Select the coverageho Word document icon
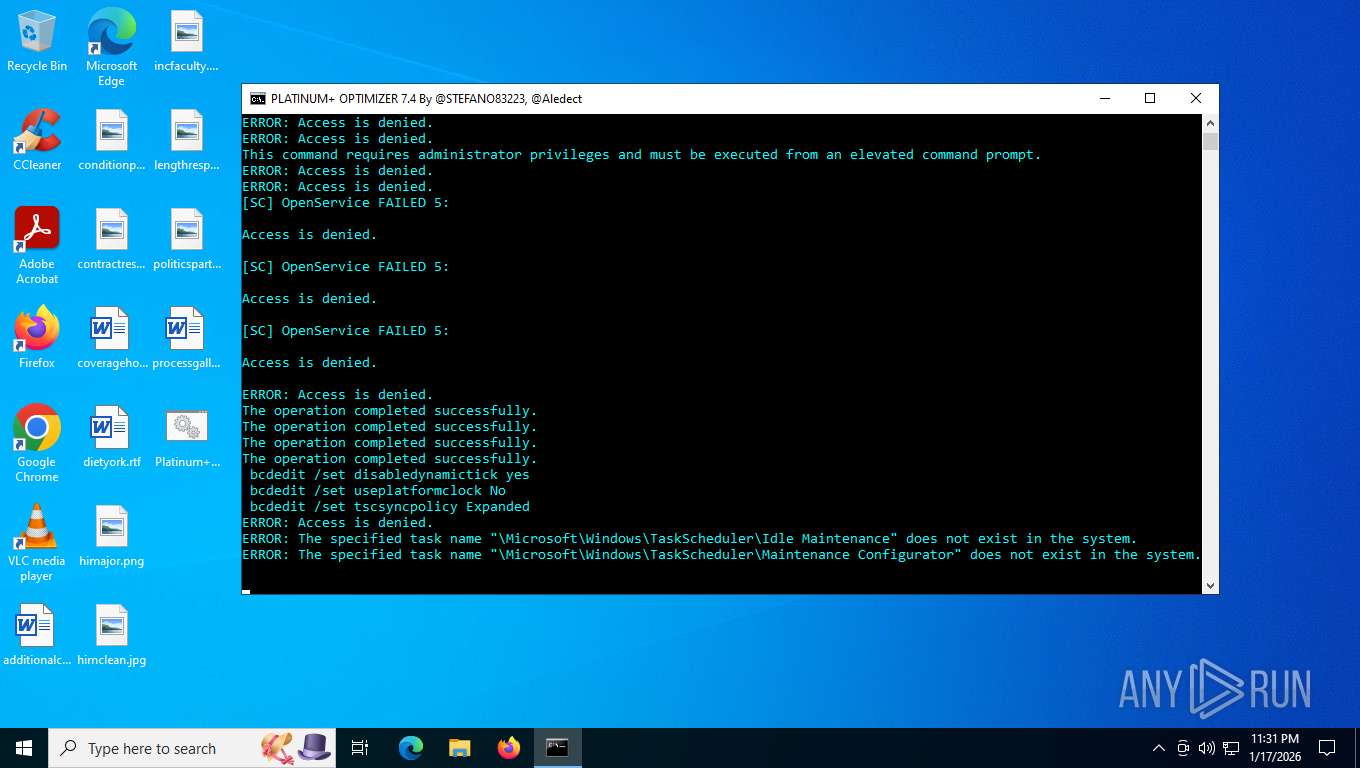Viewport: 1360px width, 768px height. [x=111, y=338]
